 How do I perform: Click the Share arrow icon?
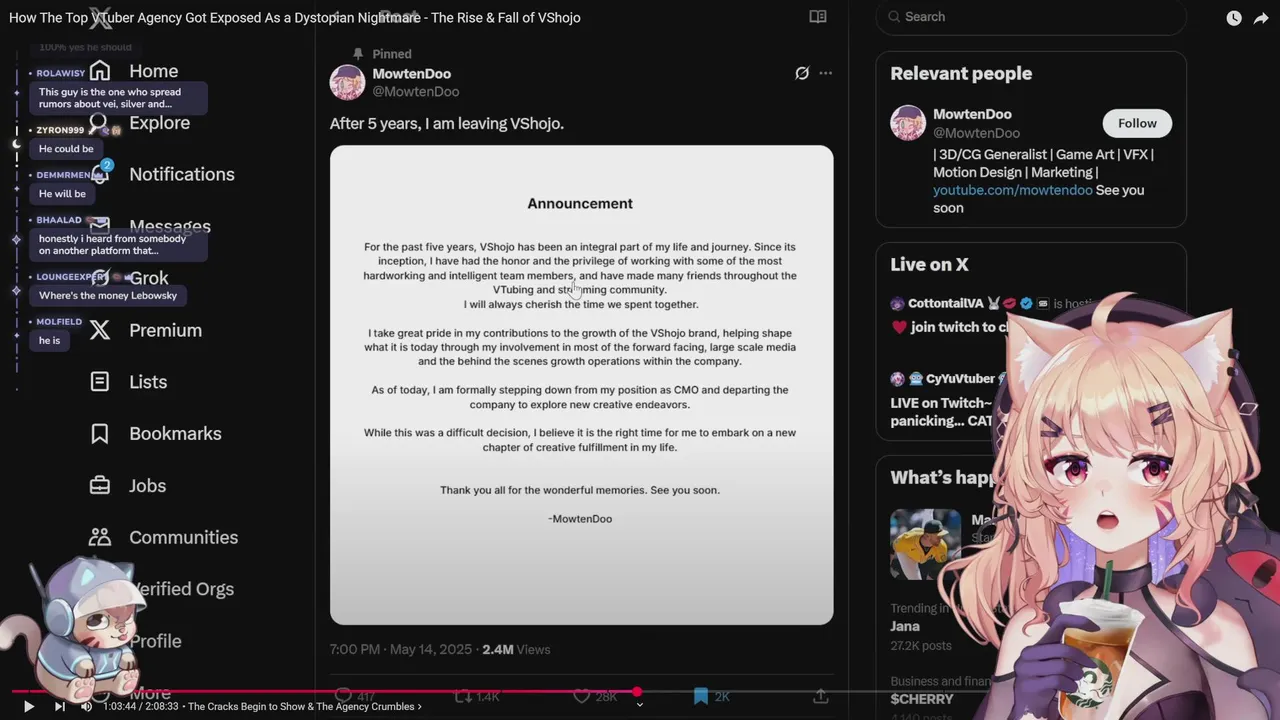pyautogui.click(x=1261, y=18)
